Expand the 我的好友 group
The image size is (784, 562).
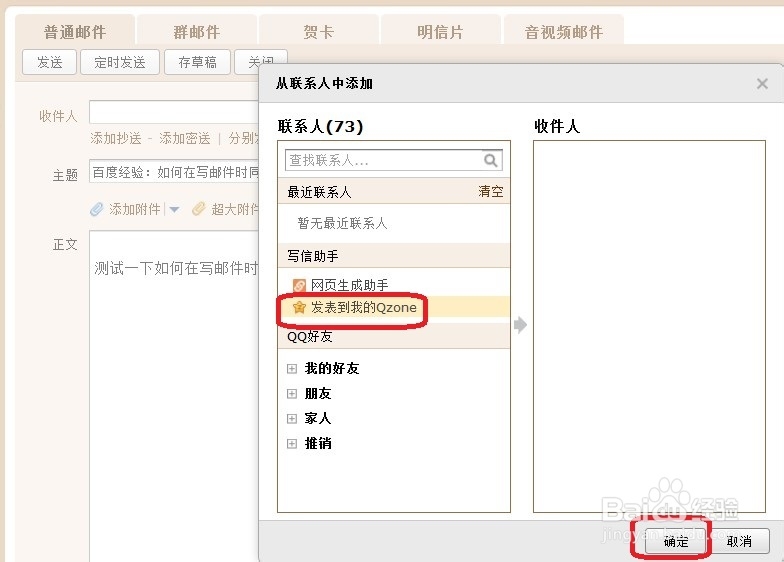(292, 368)
